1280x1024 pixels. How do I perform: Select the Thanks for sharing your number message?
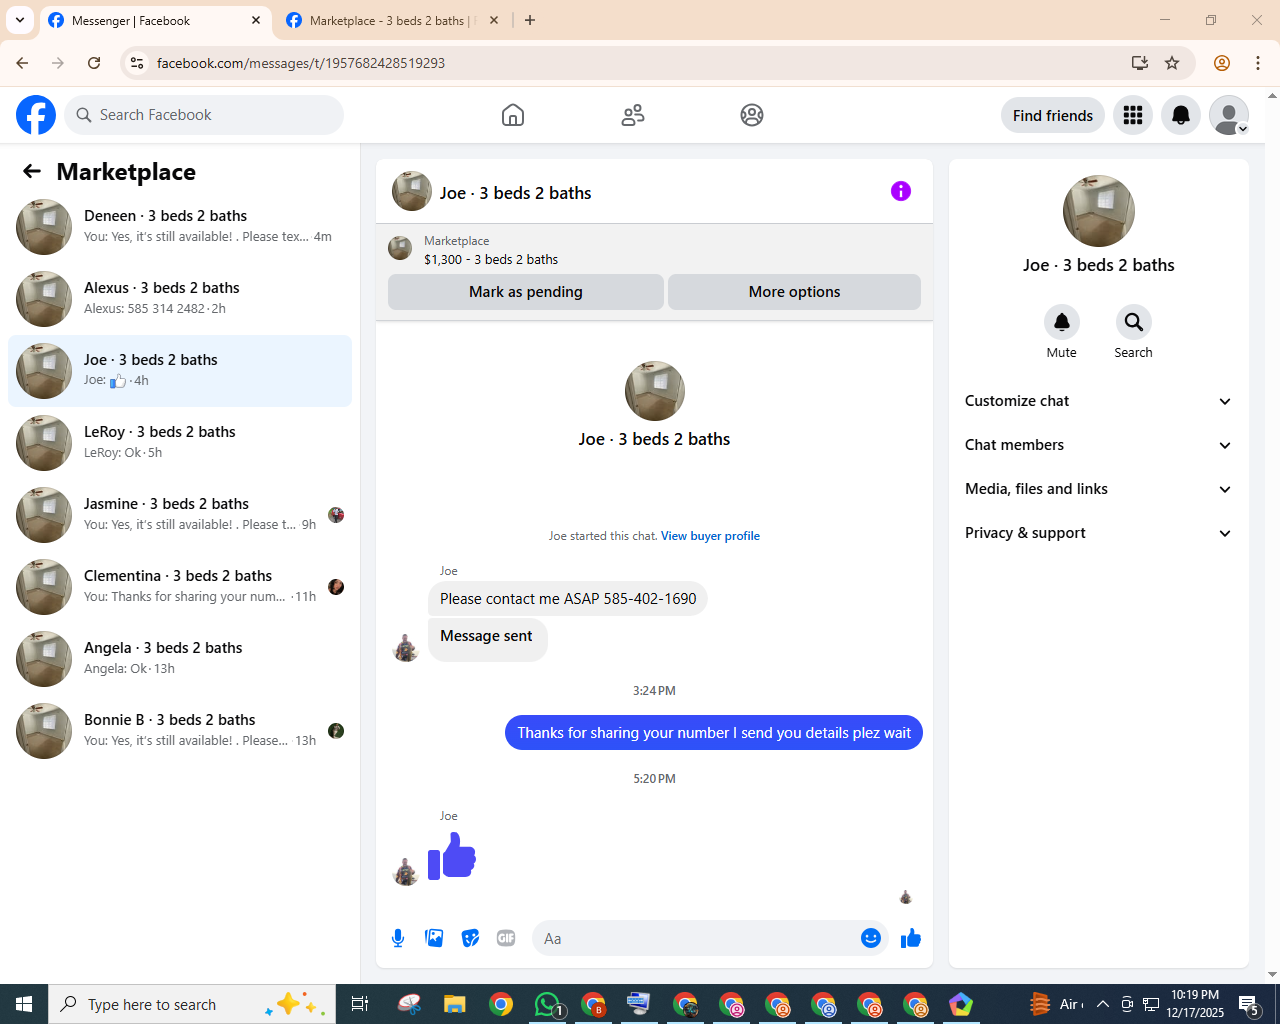pyautogui.click(x=714, y=733)
